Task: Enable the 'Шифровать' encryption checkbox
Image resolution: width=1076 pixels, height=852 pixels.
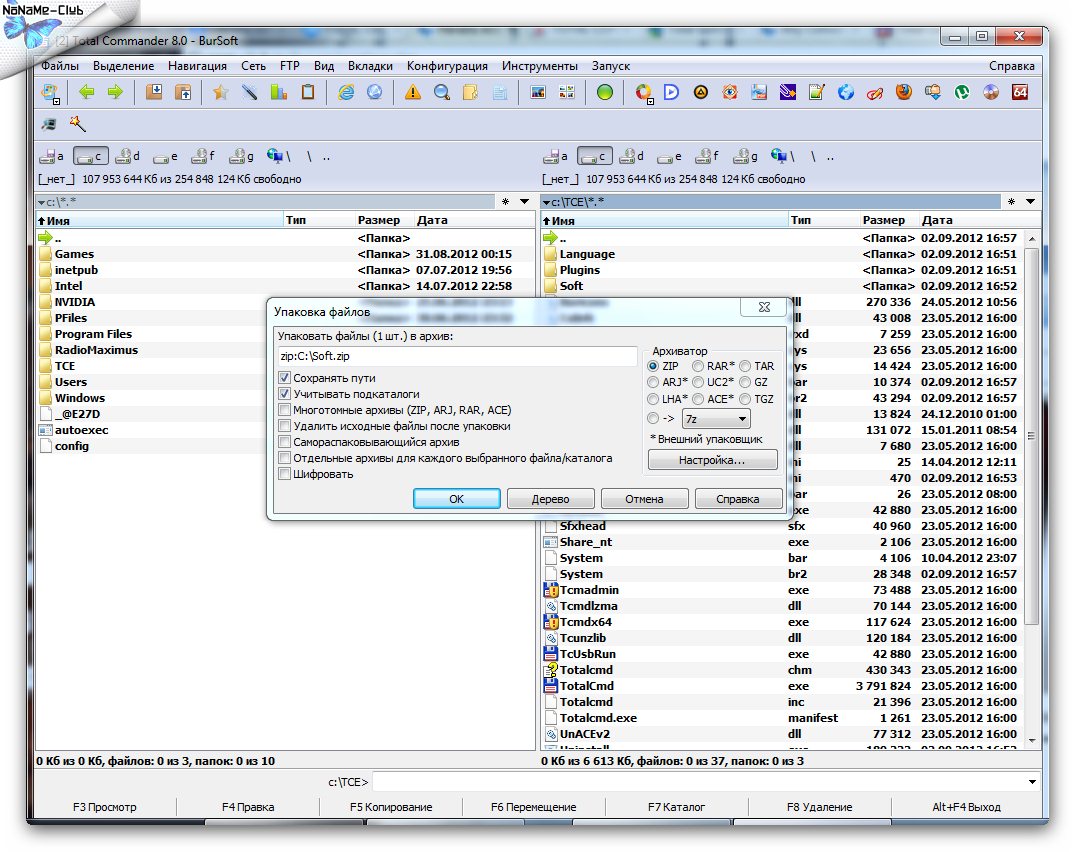Action: 285,474
